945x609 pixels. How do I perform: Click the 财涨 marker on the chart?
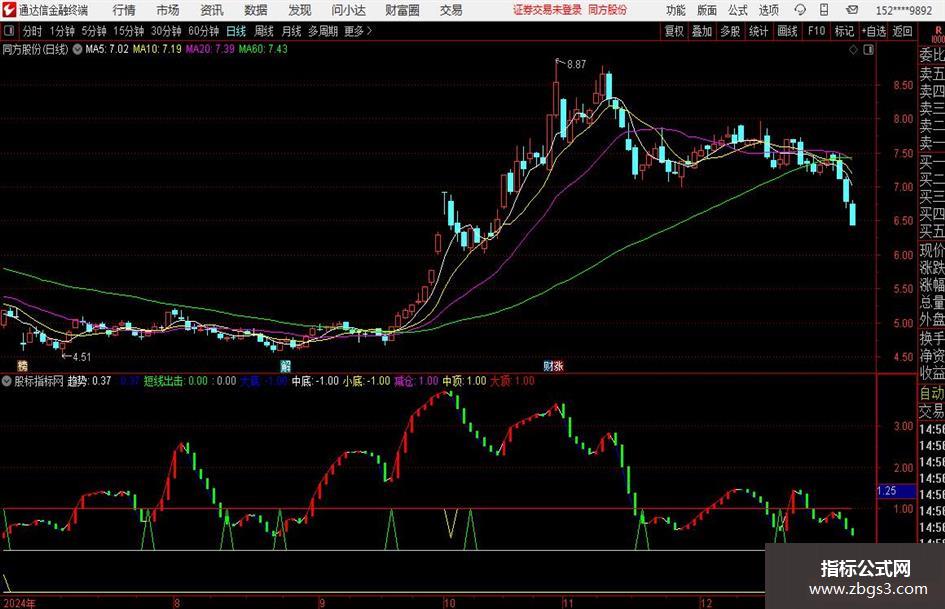[x=553, y=365]
